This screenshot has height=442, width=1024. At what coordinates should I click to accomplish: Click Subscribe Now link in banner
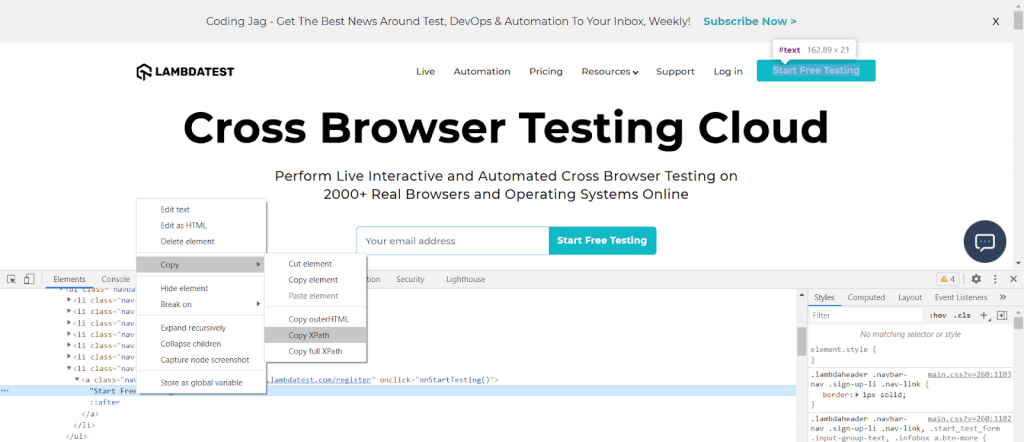click(750, 22)
